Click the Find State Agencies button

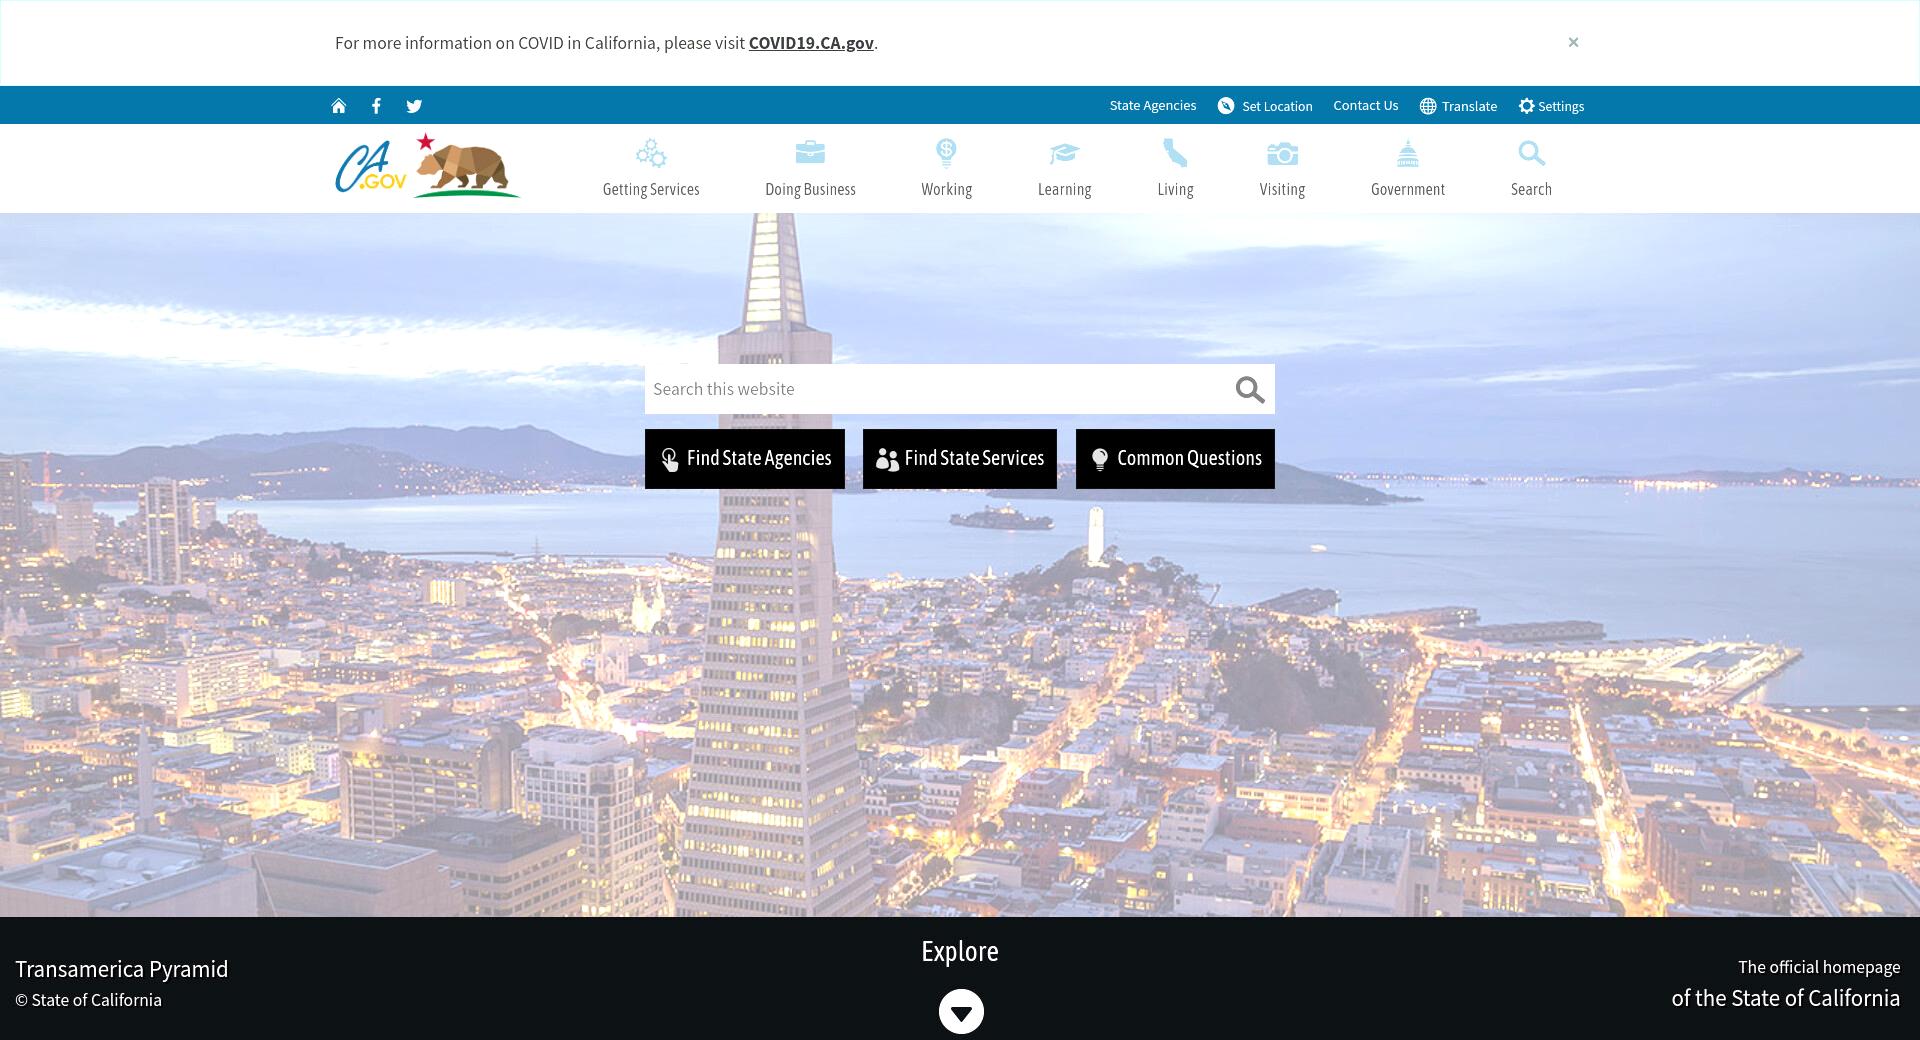pos(745,459)
